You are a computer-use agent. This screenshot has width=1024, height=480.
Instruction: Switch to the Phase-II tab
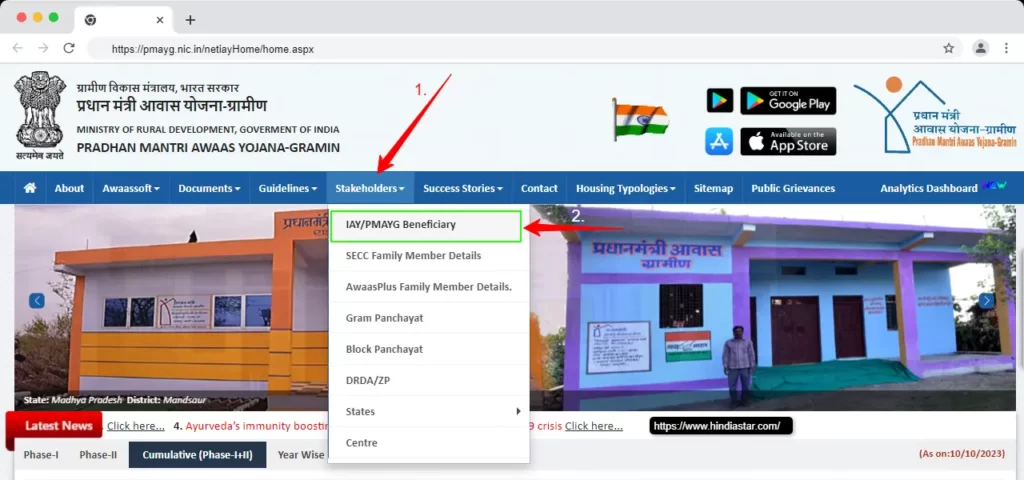pyautogui.click(x=98, y=455)
